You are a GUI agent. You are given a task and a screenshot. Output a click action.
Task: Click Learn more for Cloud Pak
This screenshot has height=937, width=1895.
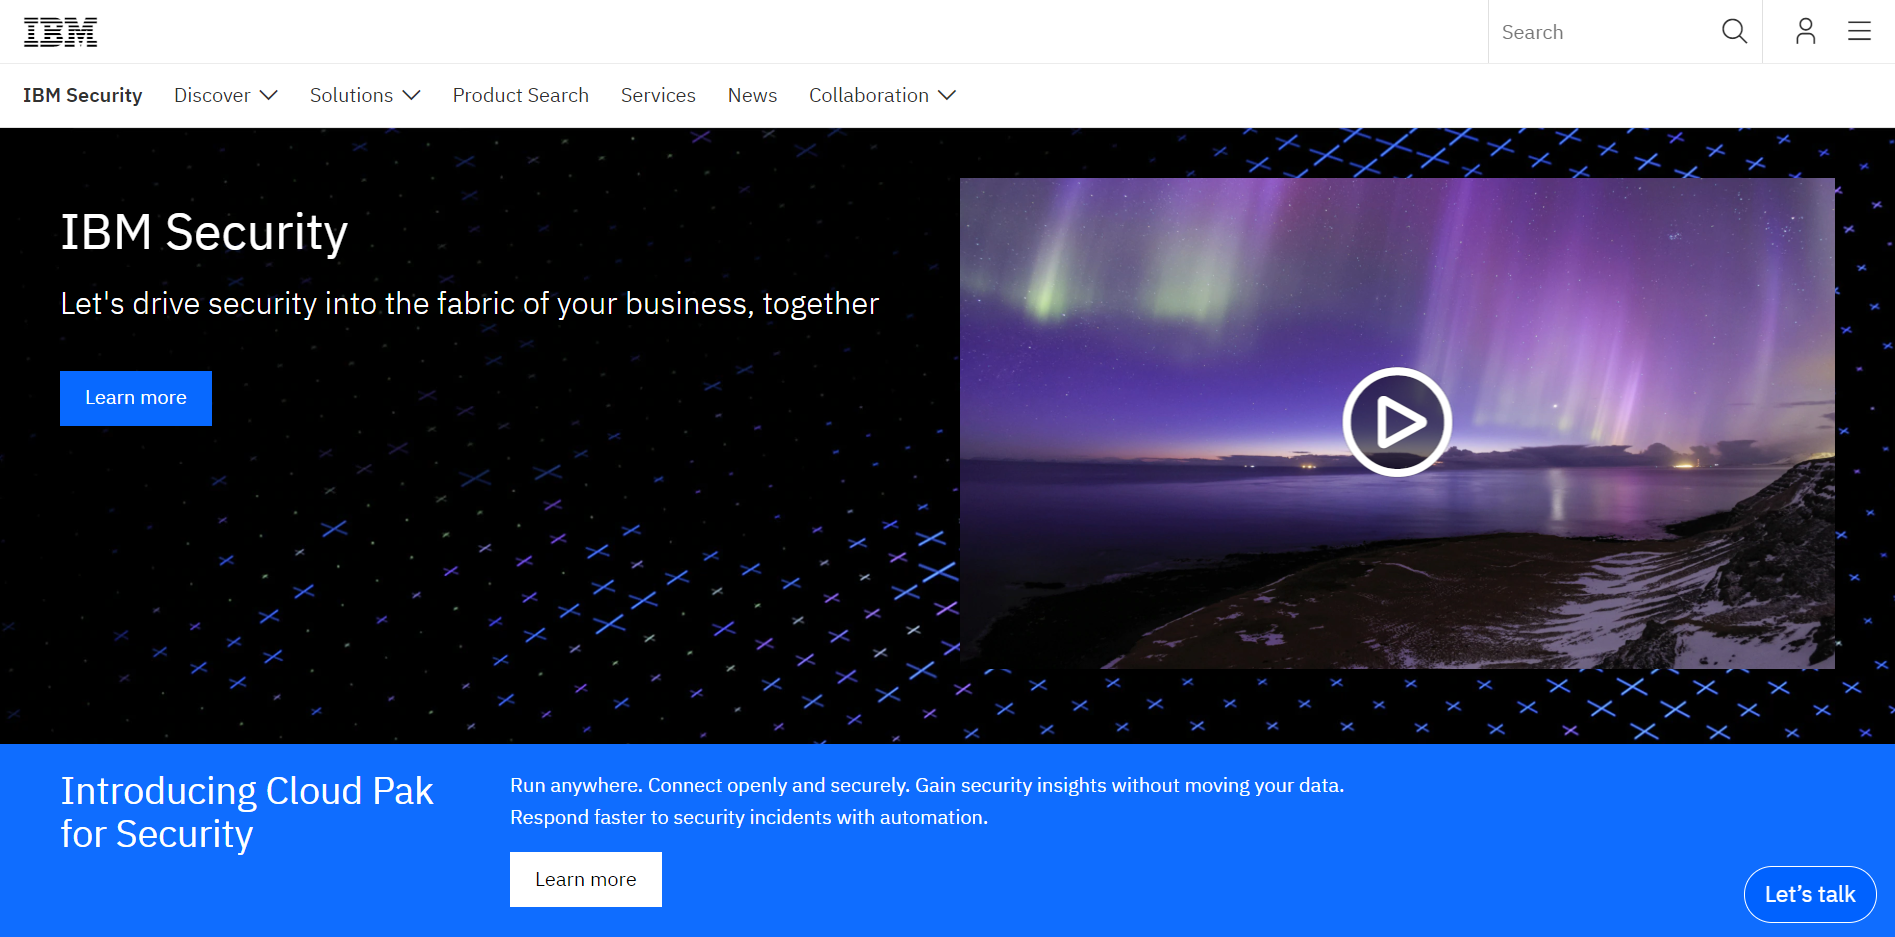click(x=585, y=879)
